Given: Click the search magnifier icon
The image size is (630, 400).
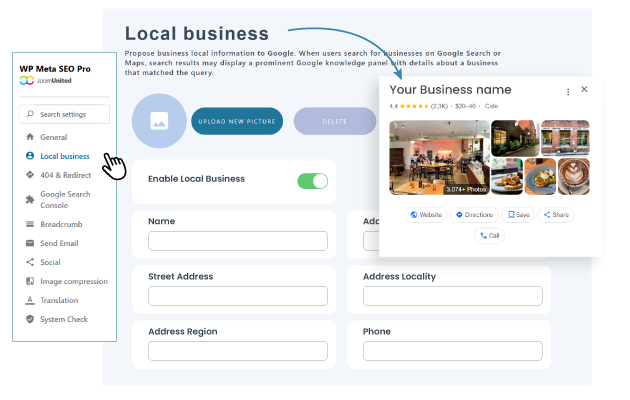Looking at the screenshot, I should tap(30, 114).
